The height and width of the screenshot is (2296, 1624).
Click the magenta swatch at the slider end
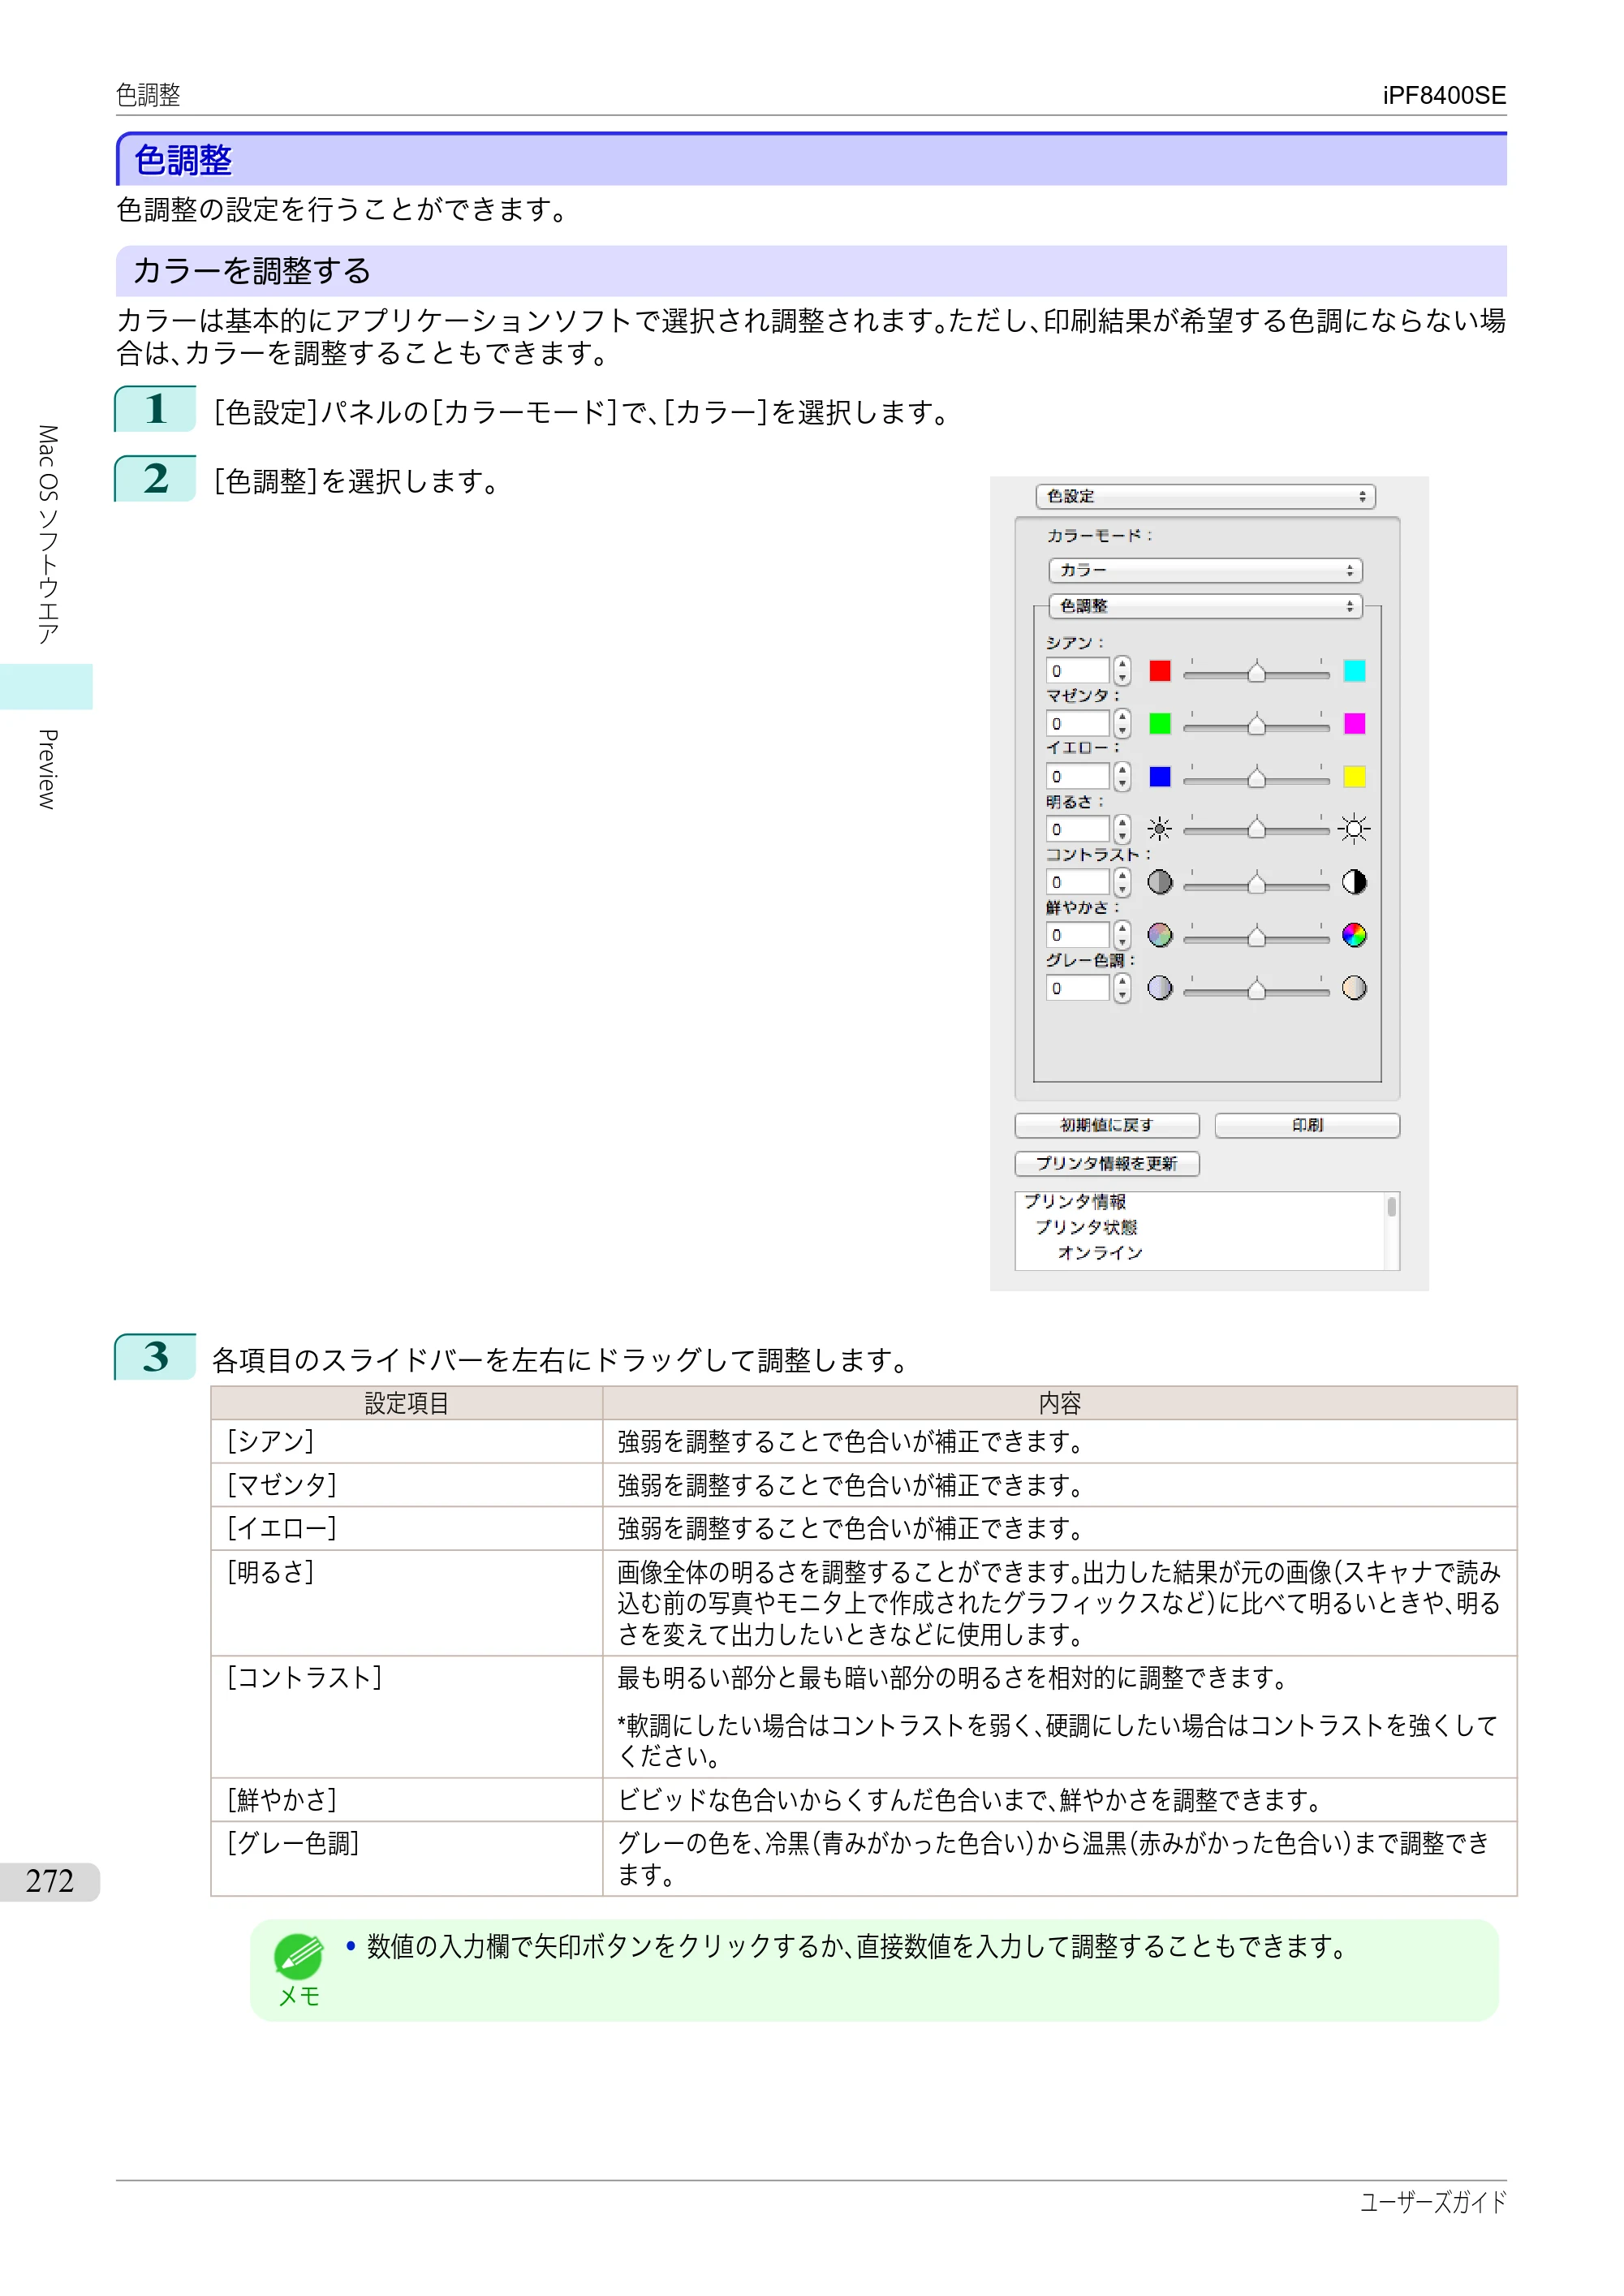tap(1354, 724)
